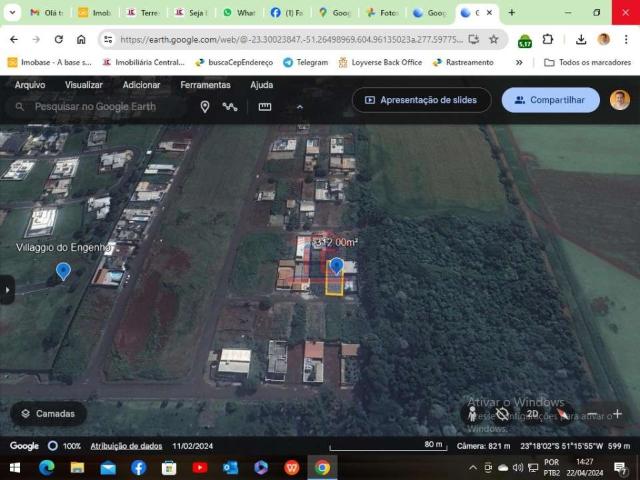640x480 pixels.
Task: Show hidden system tray icons
Action: pyautogui.click(x=473, y=468)
